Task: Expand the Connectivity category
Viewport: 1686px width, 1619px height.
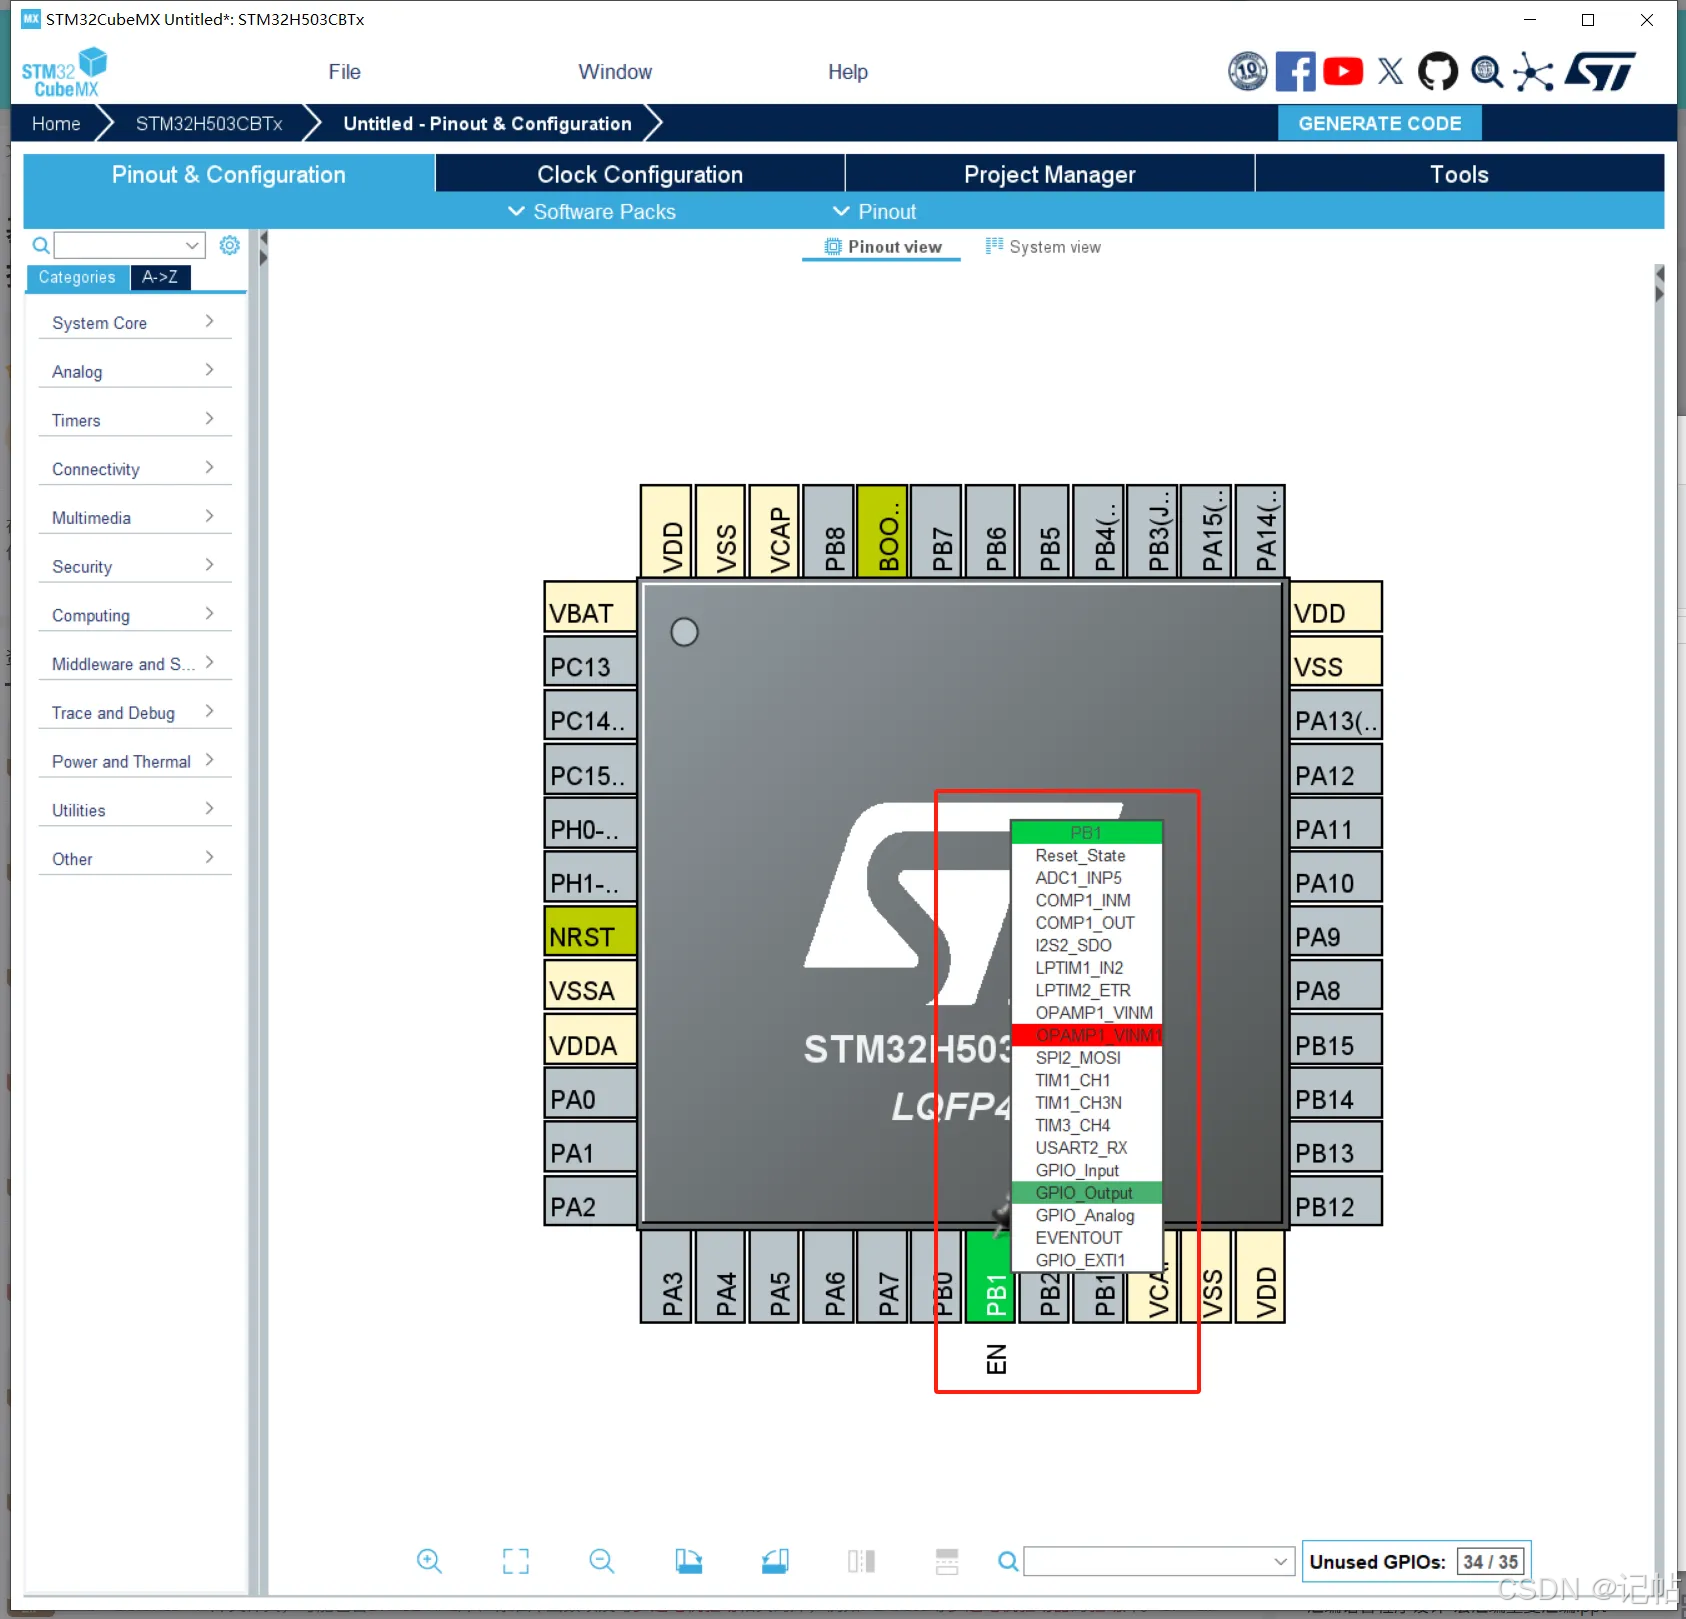Action: coord(134,469)
